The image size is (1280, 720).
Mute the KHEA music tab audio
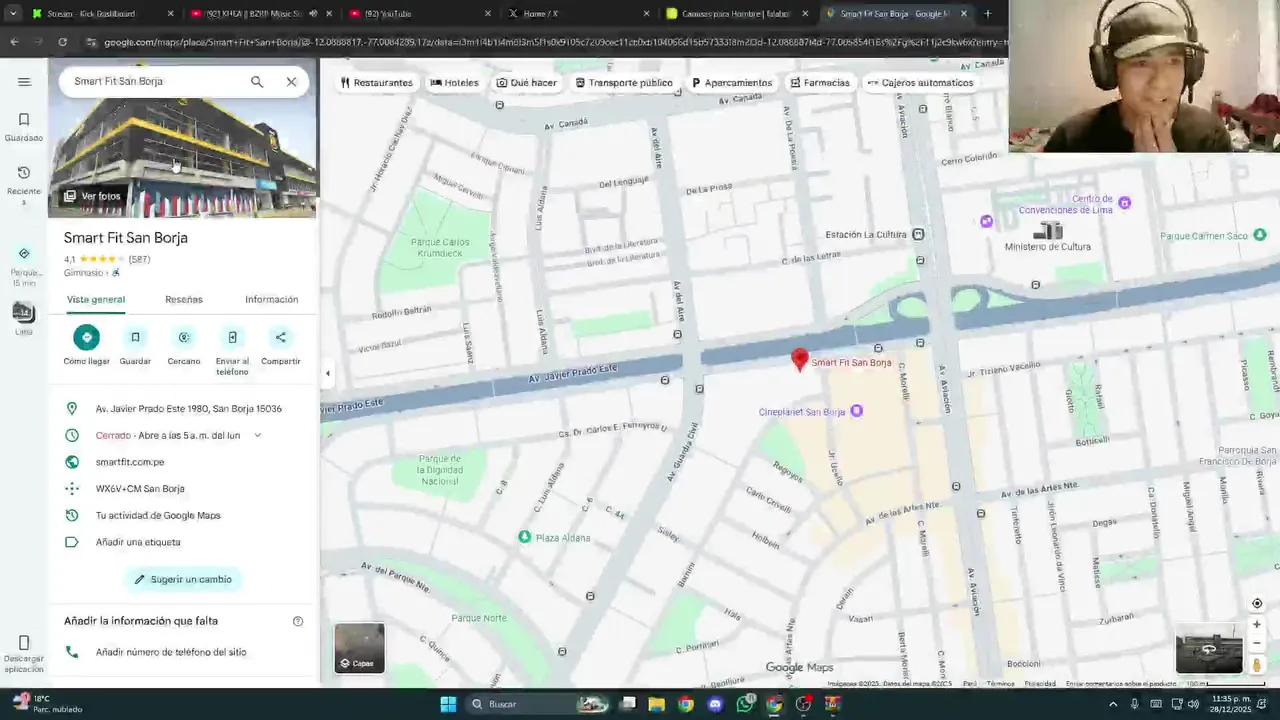313,14
